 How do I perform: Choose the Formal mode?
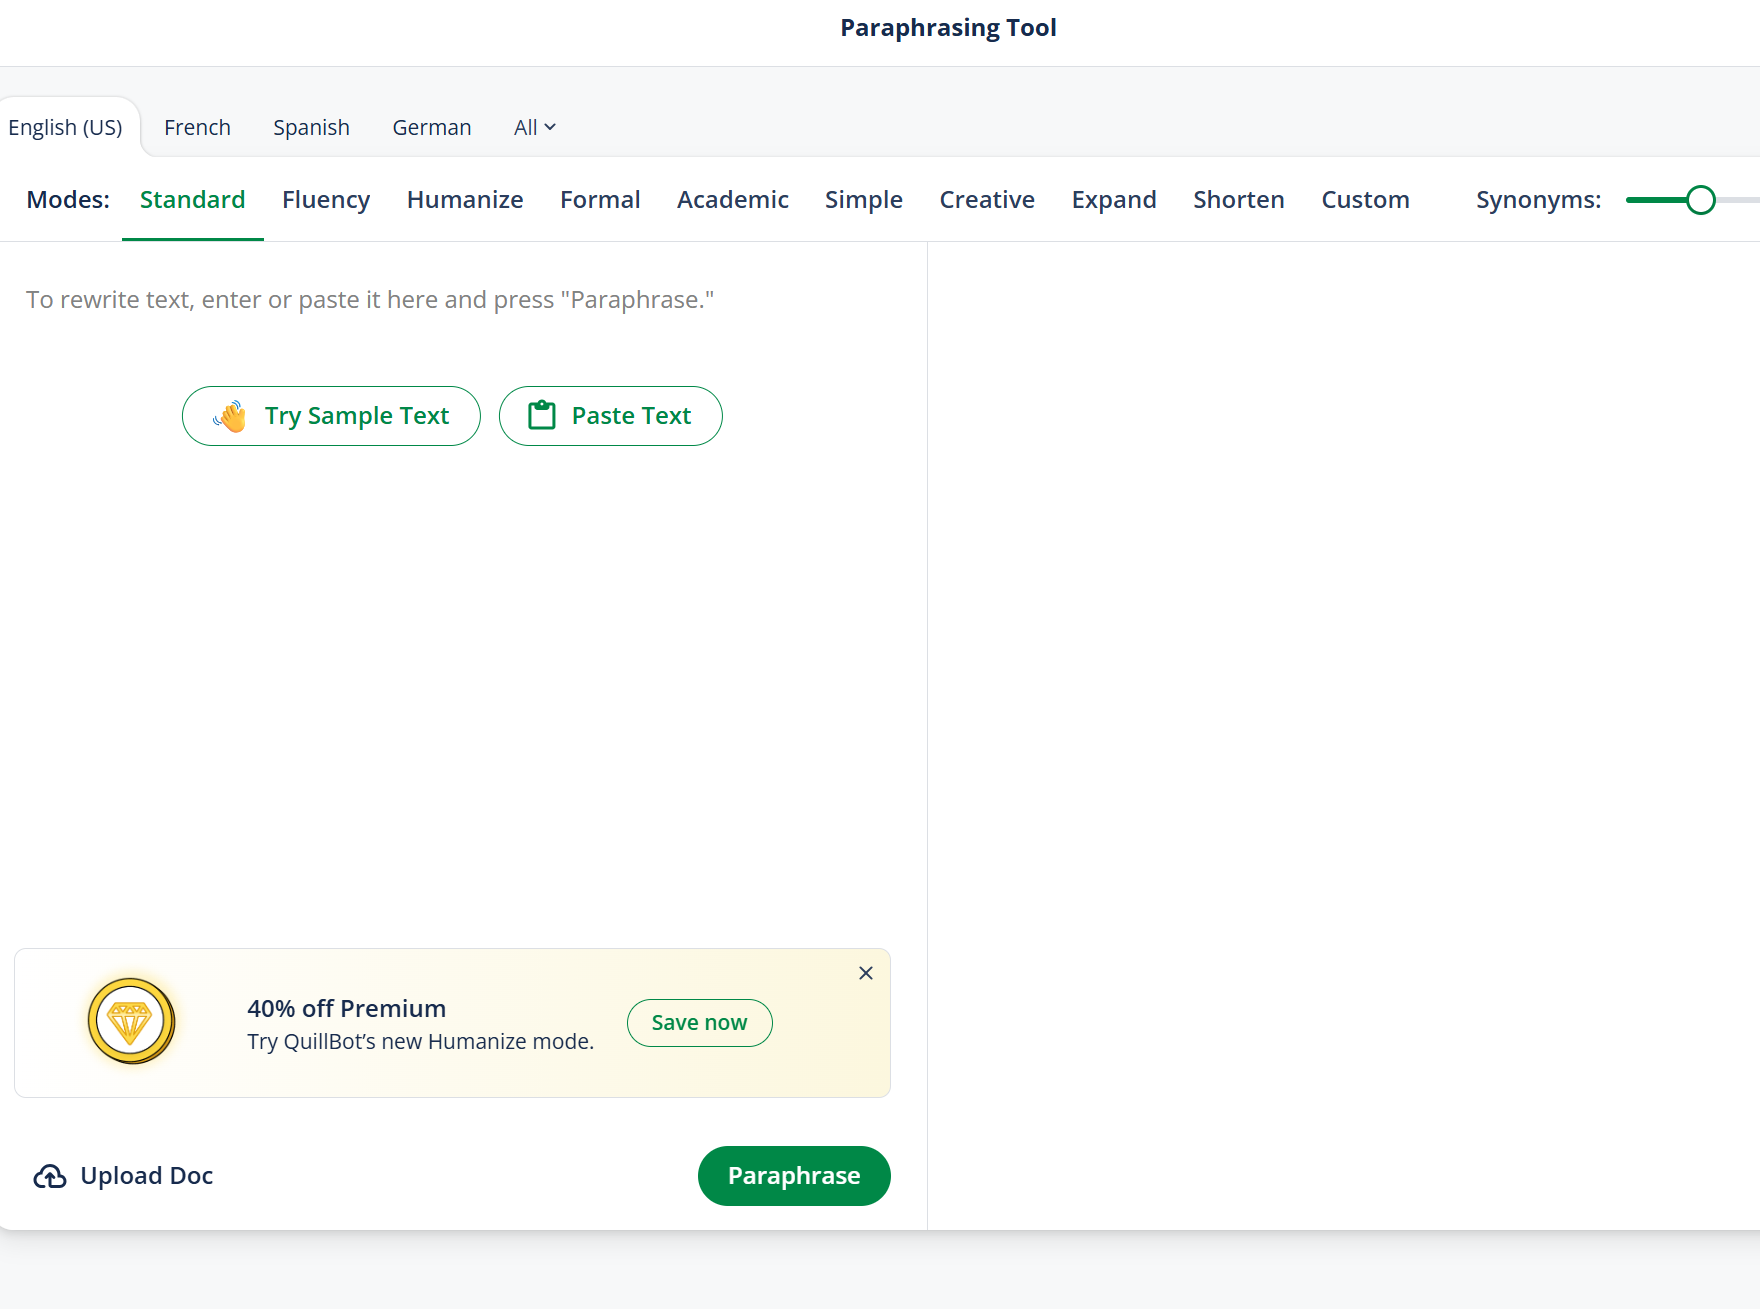[600, 200]
